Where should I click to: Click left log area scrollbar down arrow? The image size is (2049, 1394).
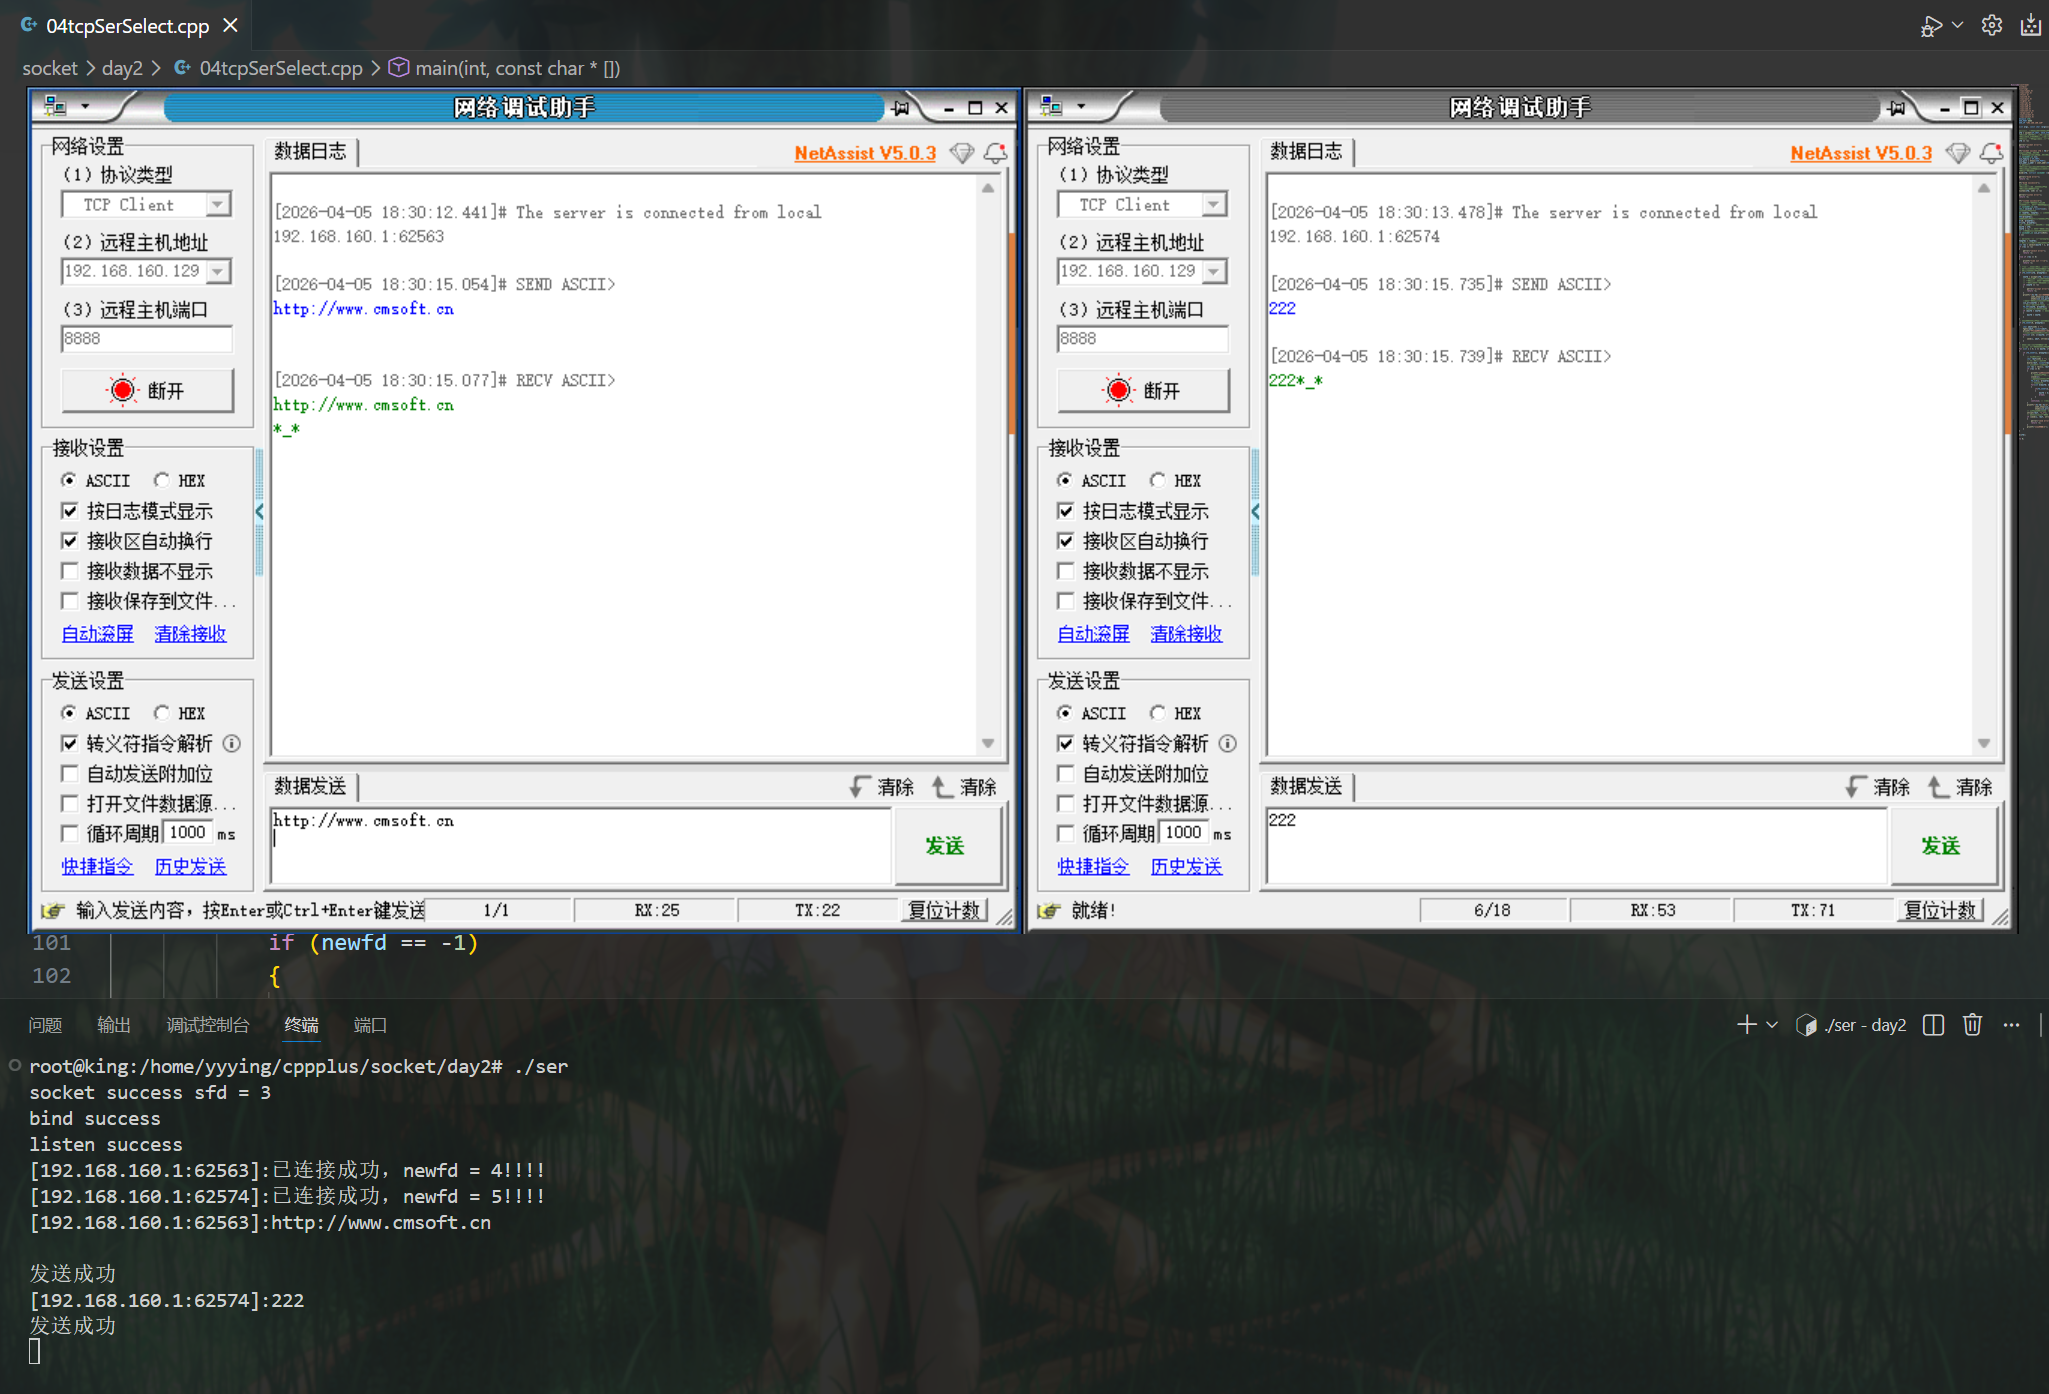[x=988, y=743]
